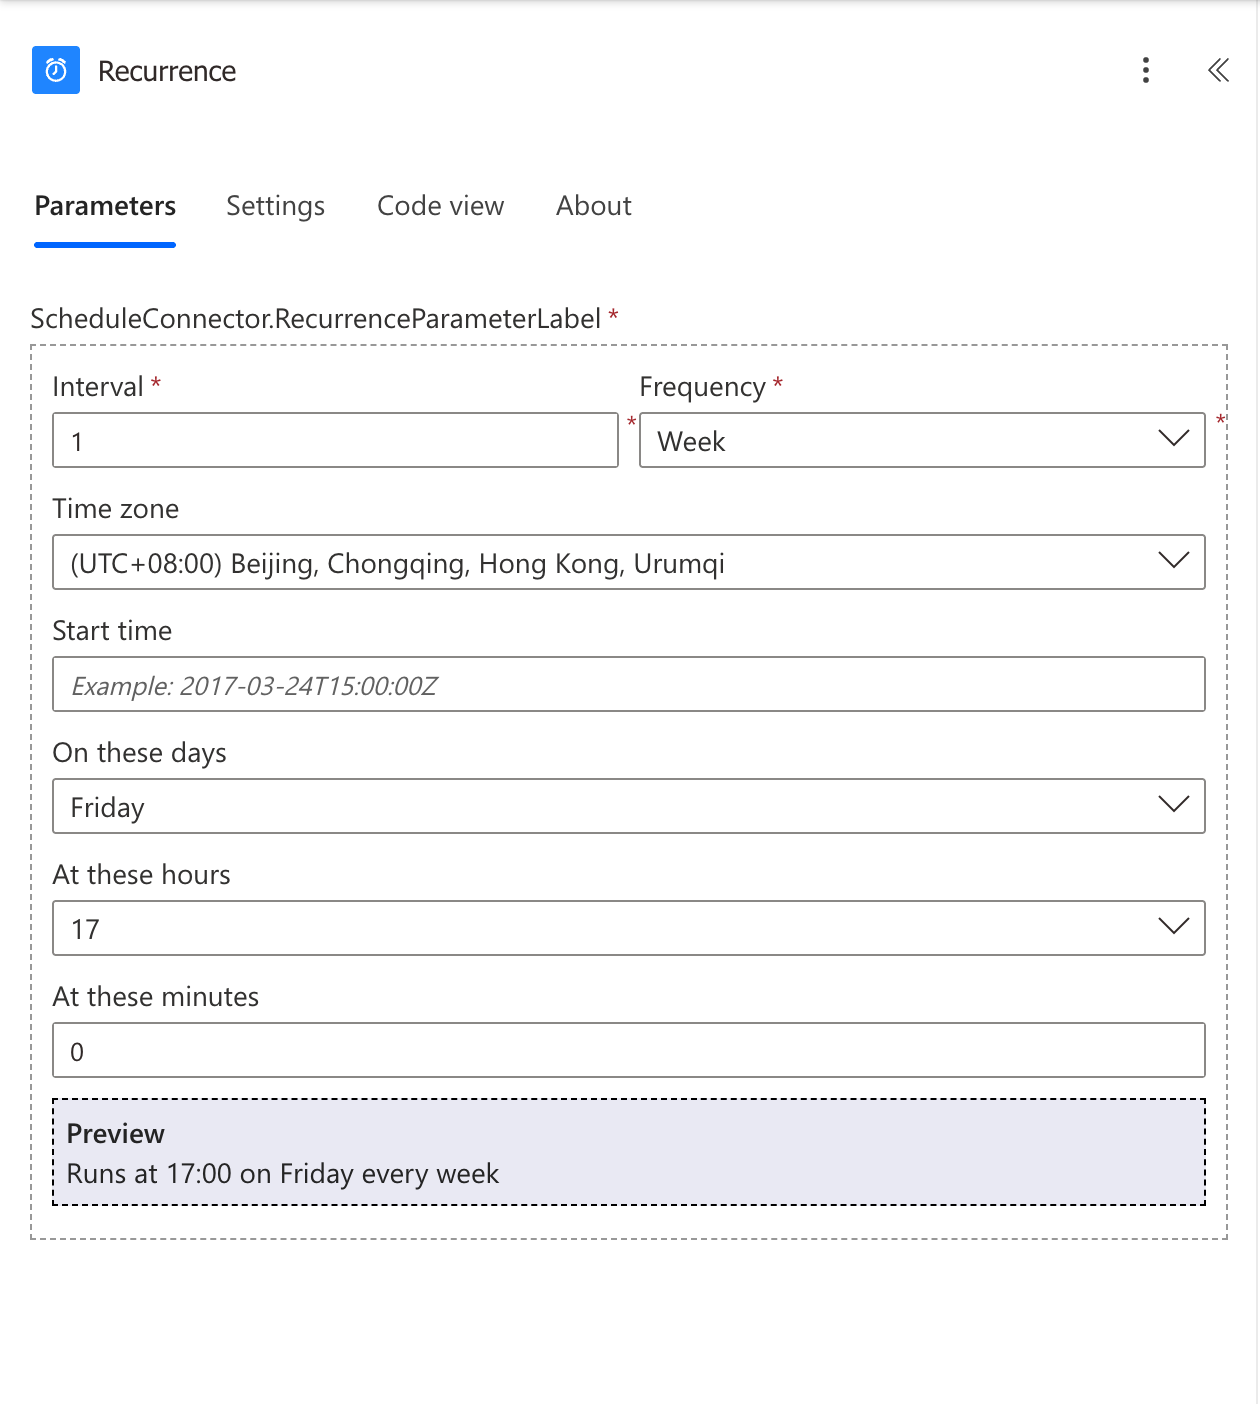Viewport: 1260px width, 1404px height.
Task: Expand the On these days dropdown
Action: pos(629,806)
